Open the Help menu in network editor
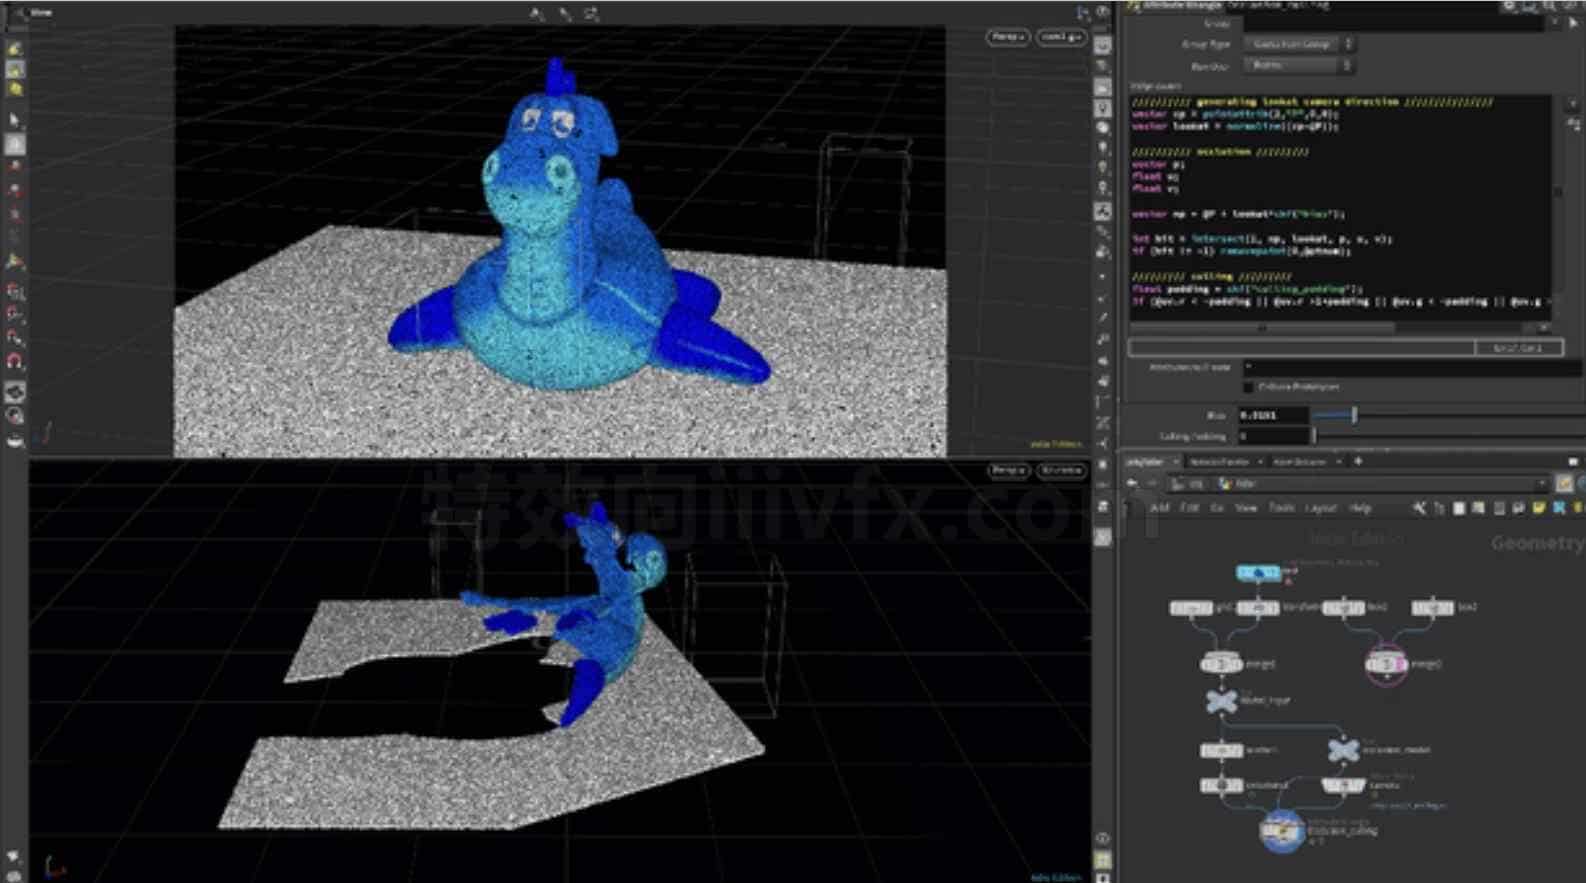Viewport: 1586px width, 883px height. (1360, 508)
